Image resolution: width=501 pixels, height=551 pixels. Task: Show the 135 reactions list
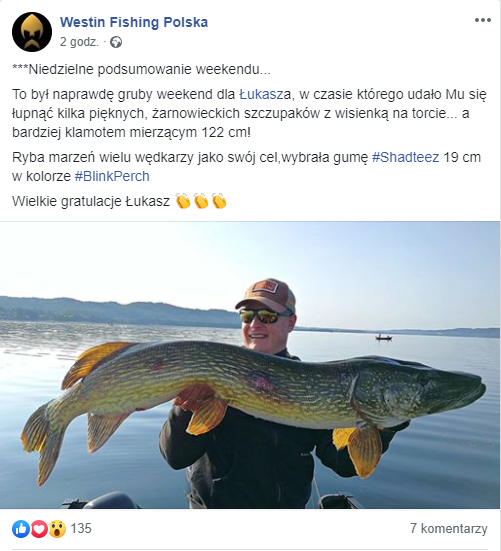pos(81,529)
